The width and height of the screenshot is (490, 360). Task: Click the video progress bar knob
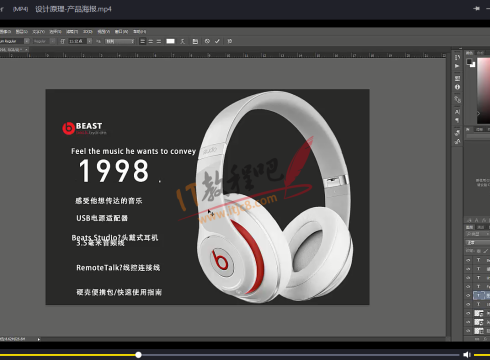click(x=138, y=355)
